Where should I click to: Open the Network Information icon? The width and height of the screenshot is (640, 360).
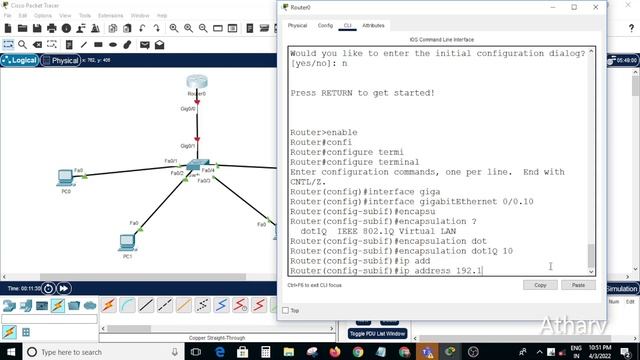click(67, 28)
